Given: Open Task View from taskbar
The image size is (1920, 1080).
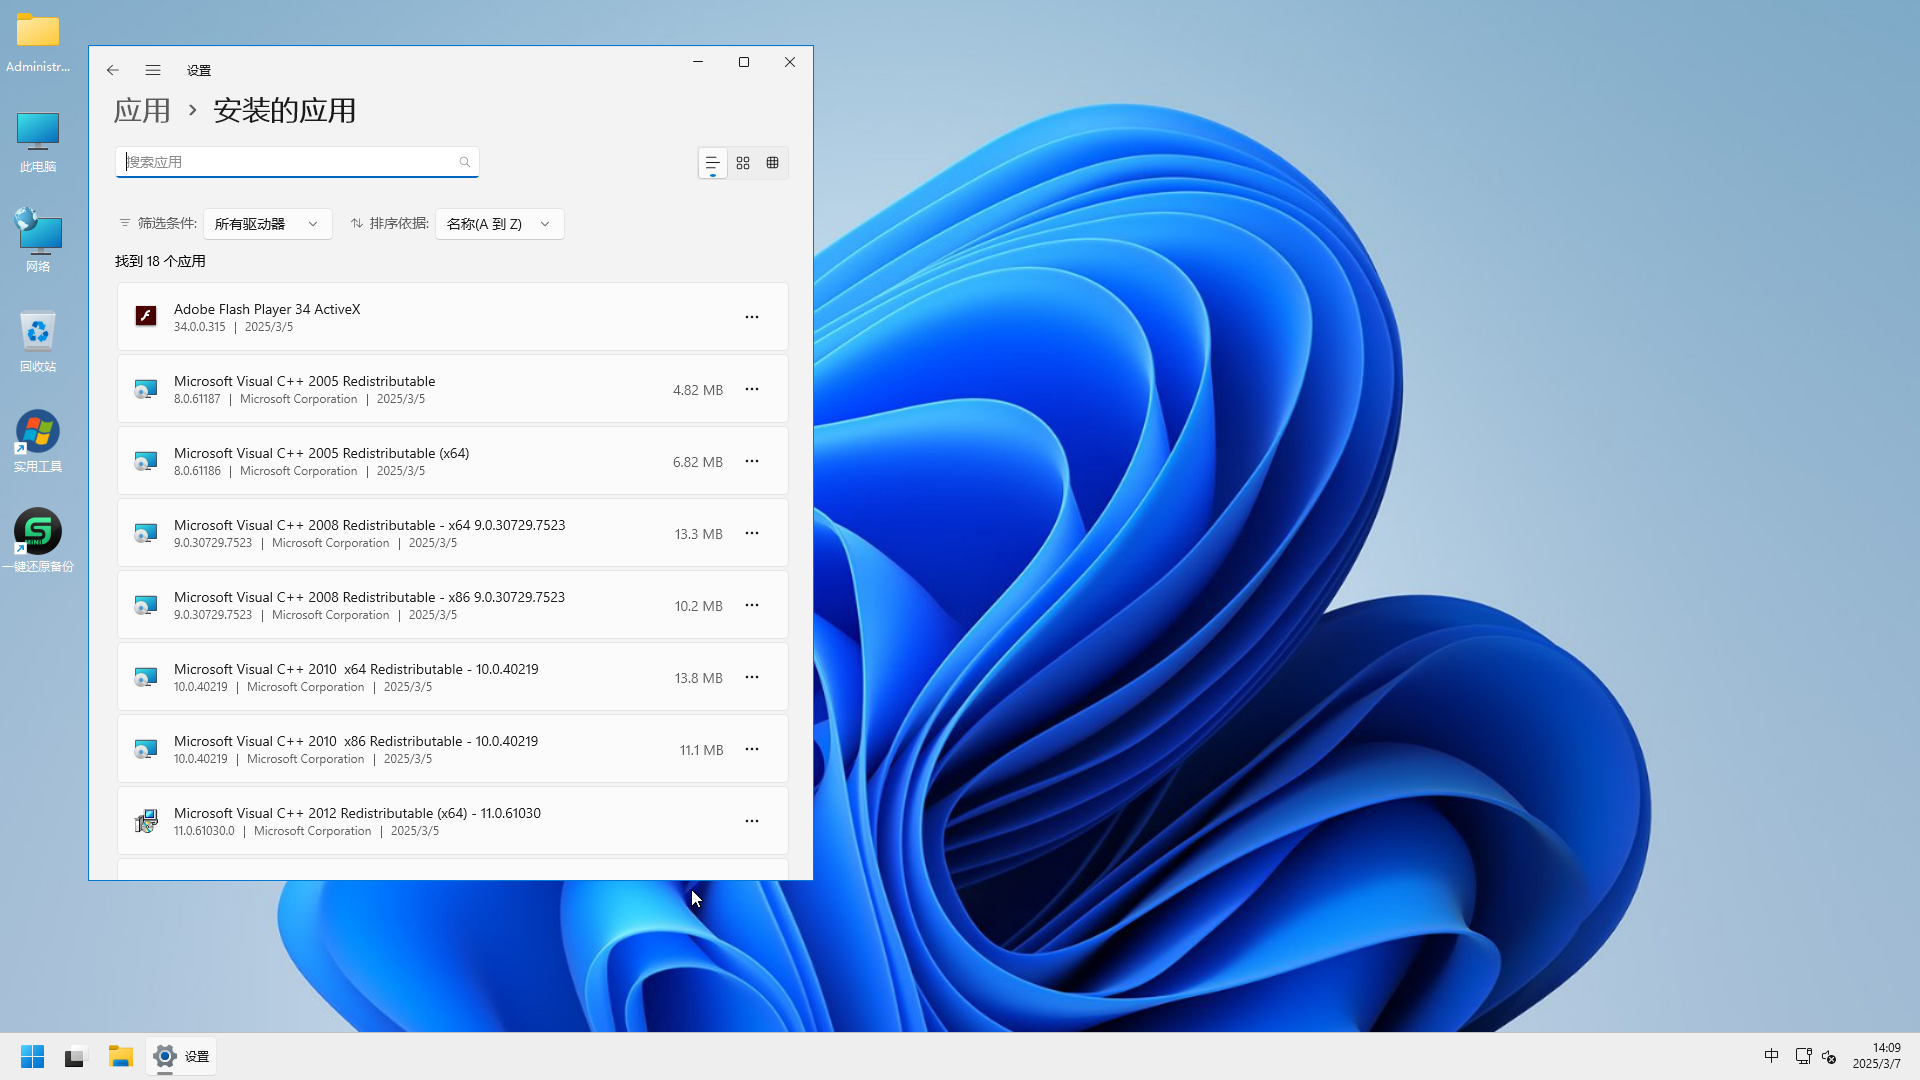Looking at the screenshot, I should [76, 1056].
